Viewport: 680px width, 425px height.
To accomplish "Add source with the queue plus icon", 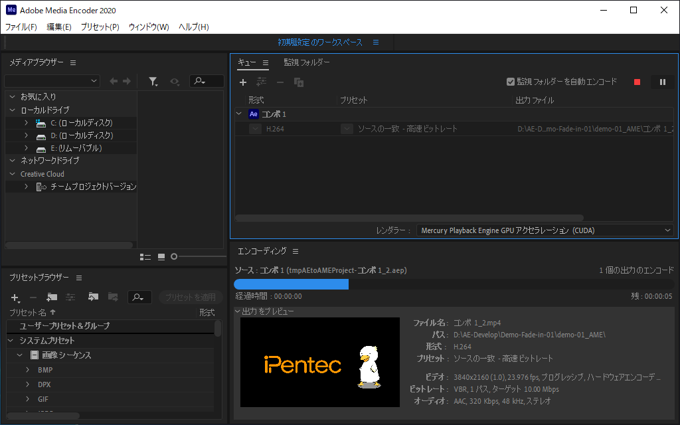I will click(x=243, y=82).
